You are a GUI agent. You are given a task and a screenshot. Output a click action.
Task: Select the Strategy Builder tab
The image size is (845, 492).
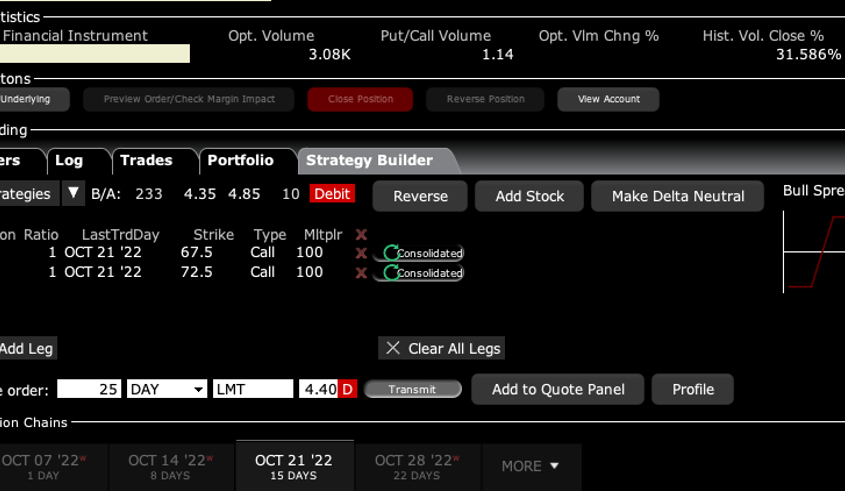point(370,161)
